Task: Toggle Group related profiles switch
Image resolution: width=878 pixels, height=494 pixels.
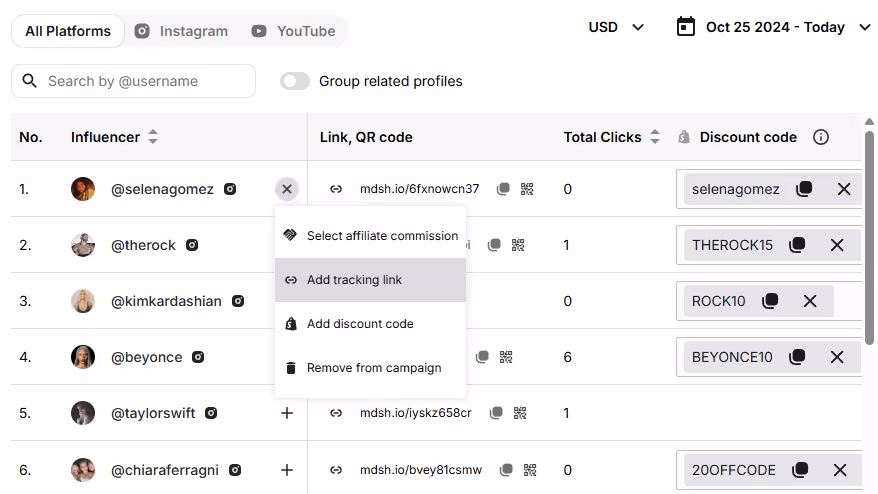Action: pos(295,81)
